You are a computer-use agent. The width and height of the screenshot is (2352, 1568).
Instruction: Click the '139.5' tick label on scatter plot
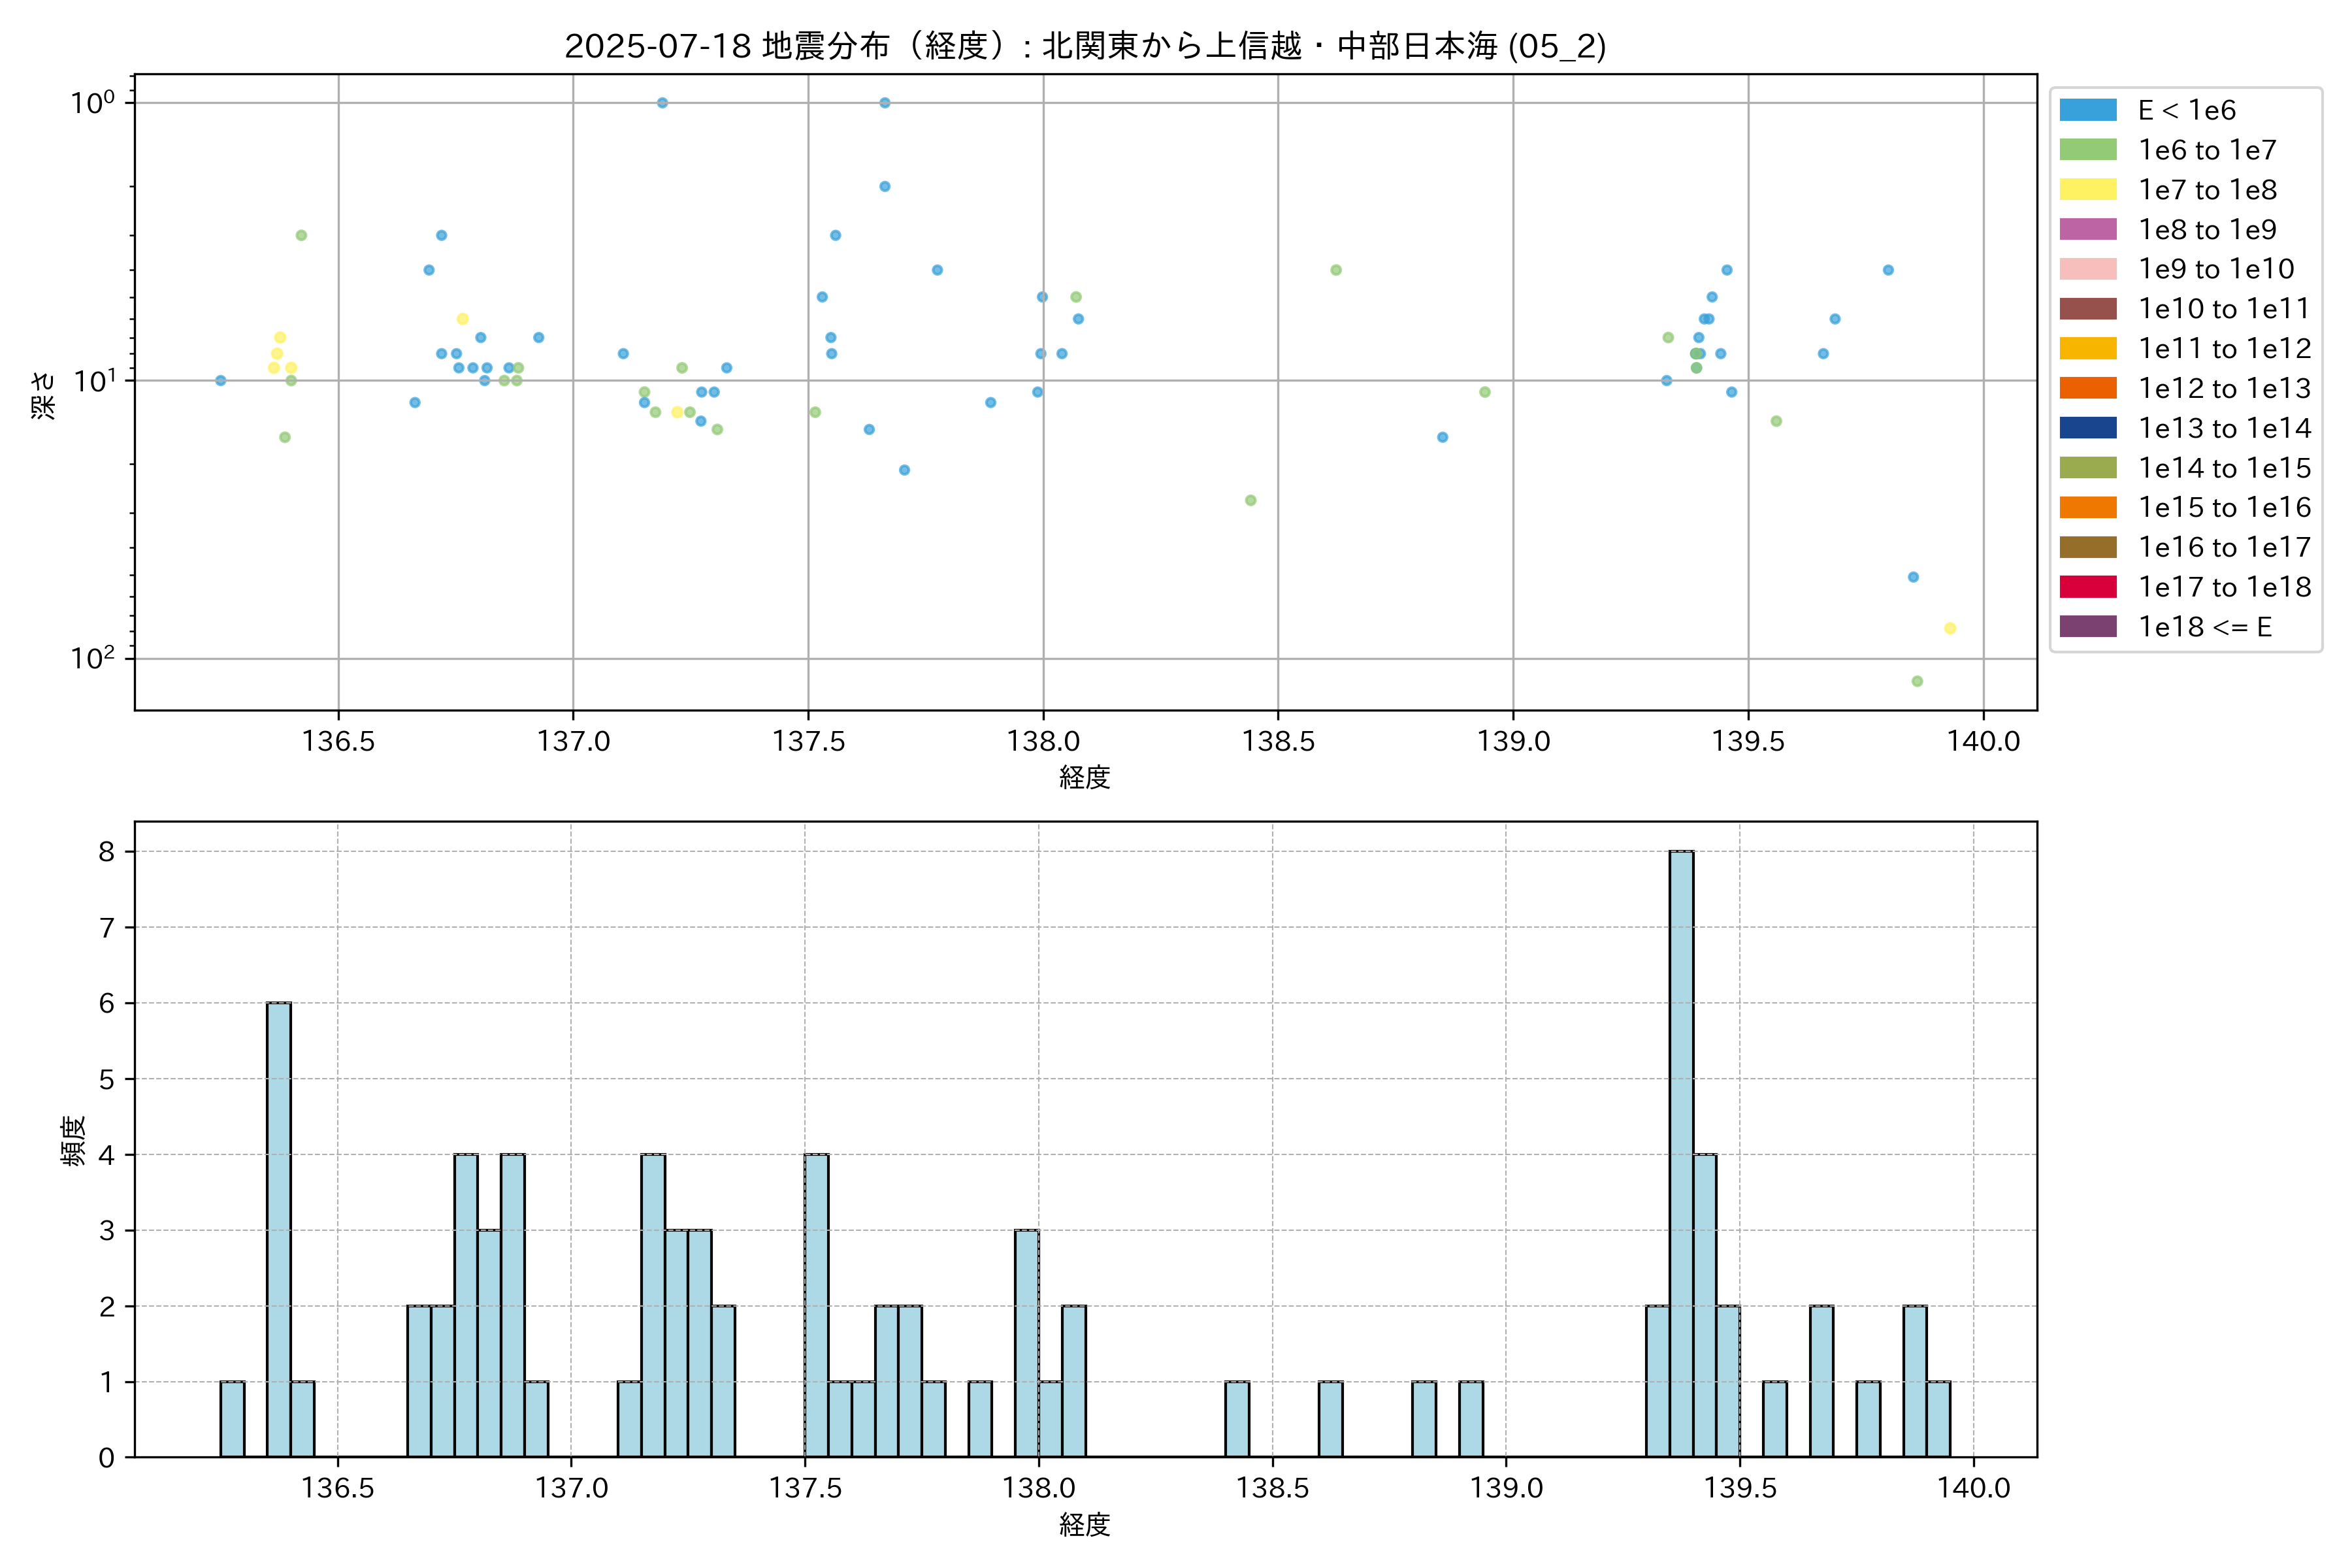click(x=1748, y=741)
